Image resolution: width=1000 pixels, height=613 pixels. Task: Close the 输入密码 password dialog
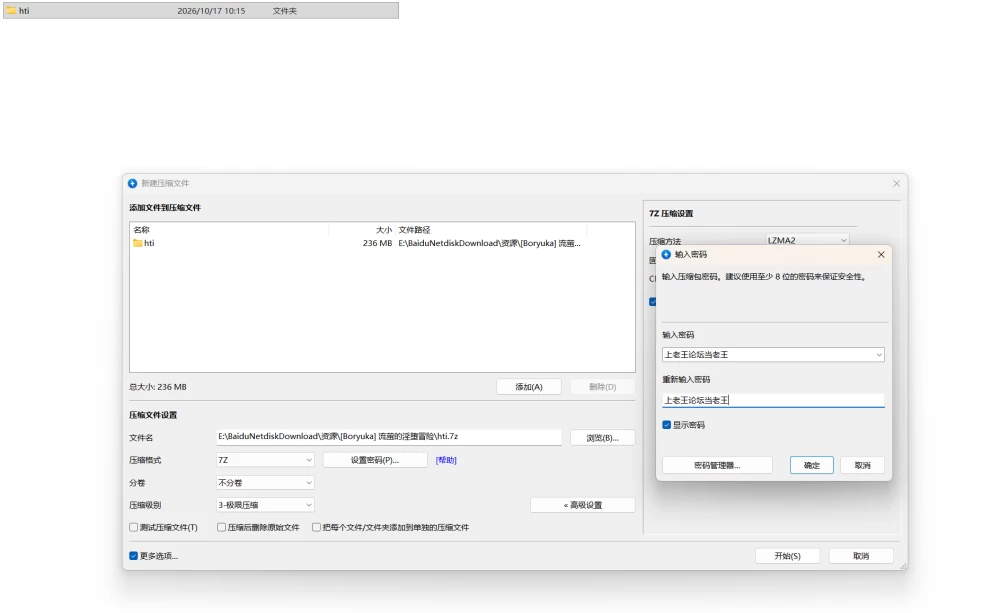coord(881,255)
